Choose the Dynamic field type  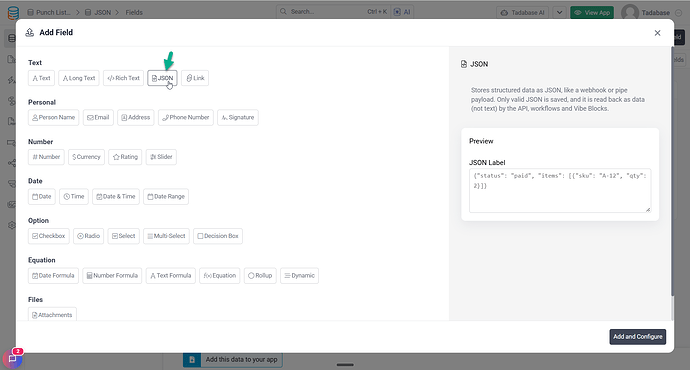(299, 275)
